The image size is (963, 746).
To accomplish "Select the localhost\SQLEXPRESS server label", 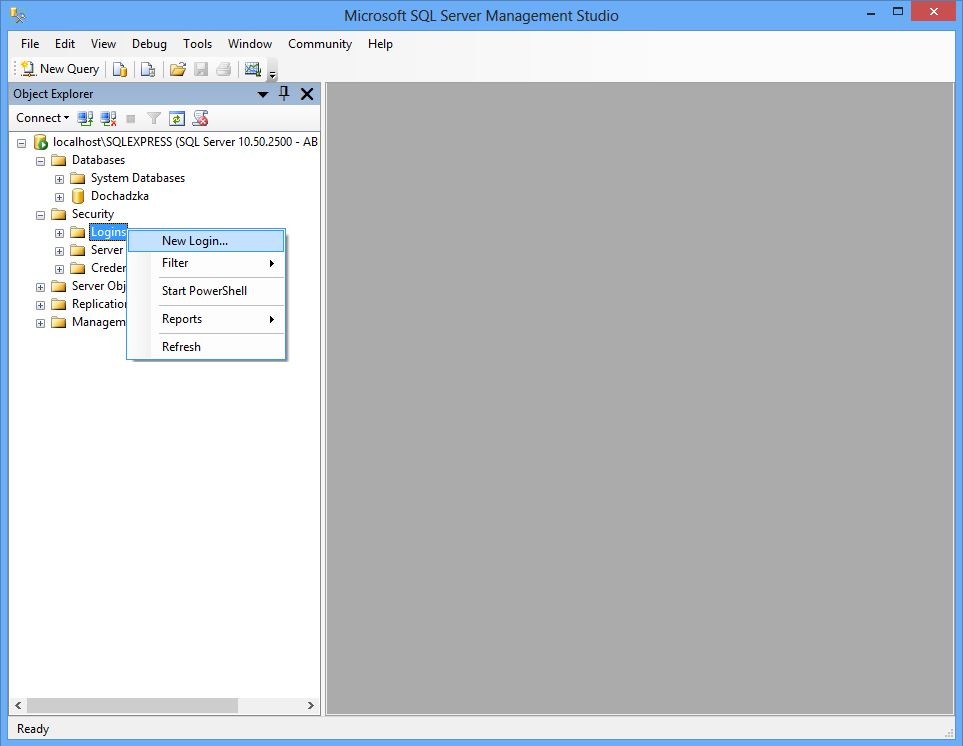I will [x=185, y=142].
